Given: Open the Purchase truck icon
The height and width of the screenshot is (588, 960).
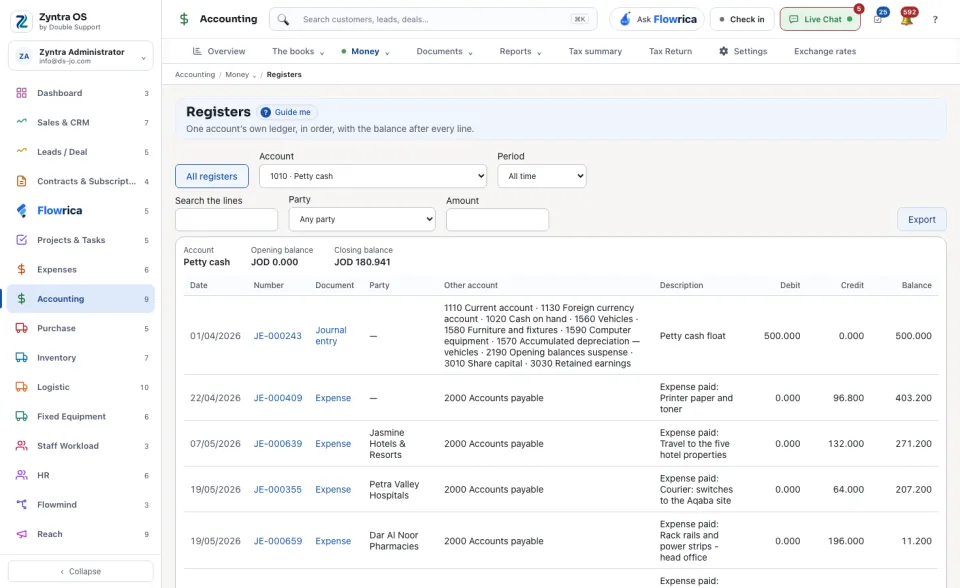Looking at the screenshot, I should [x=21, y=328].
